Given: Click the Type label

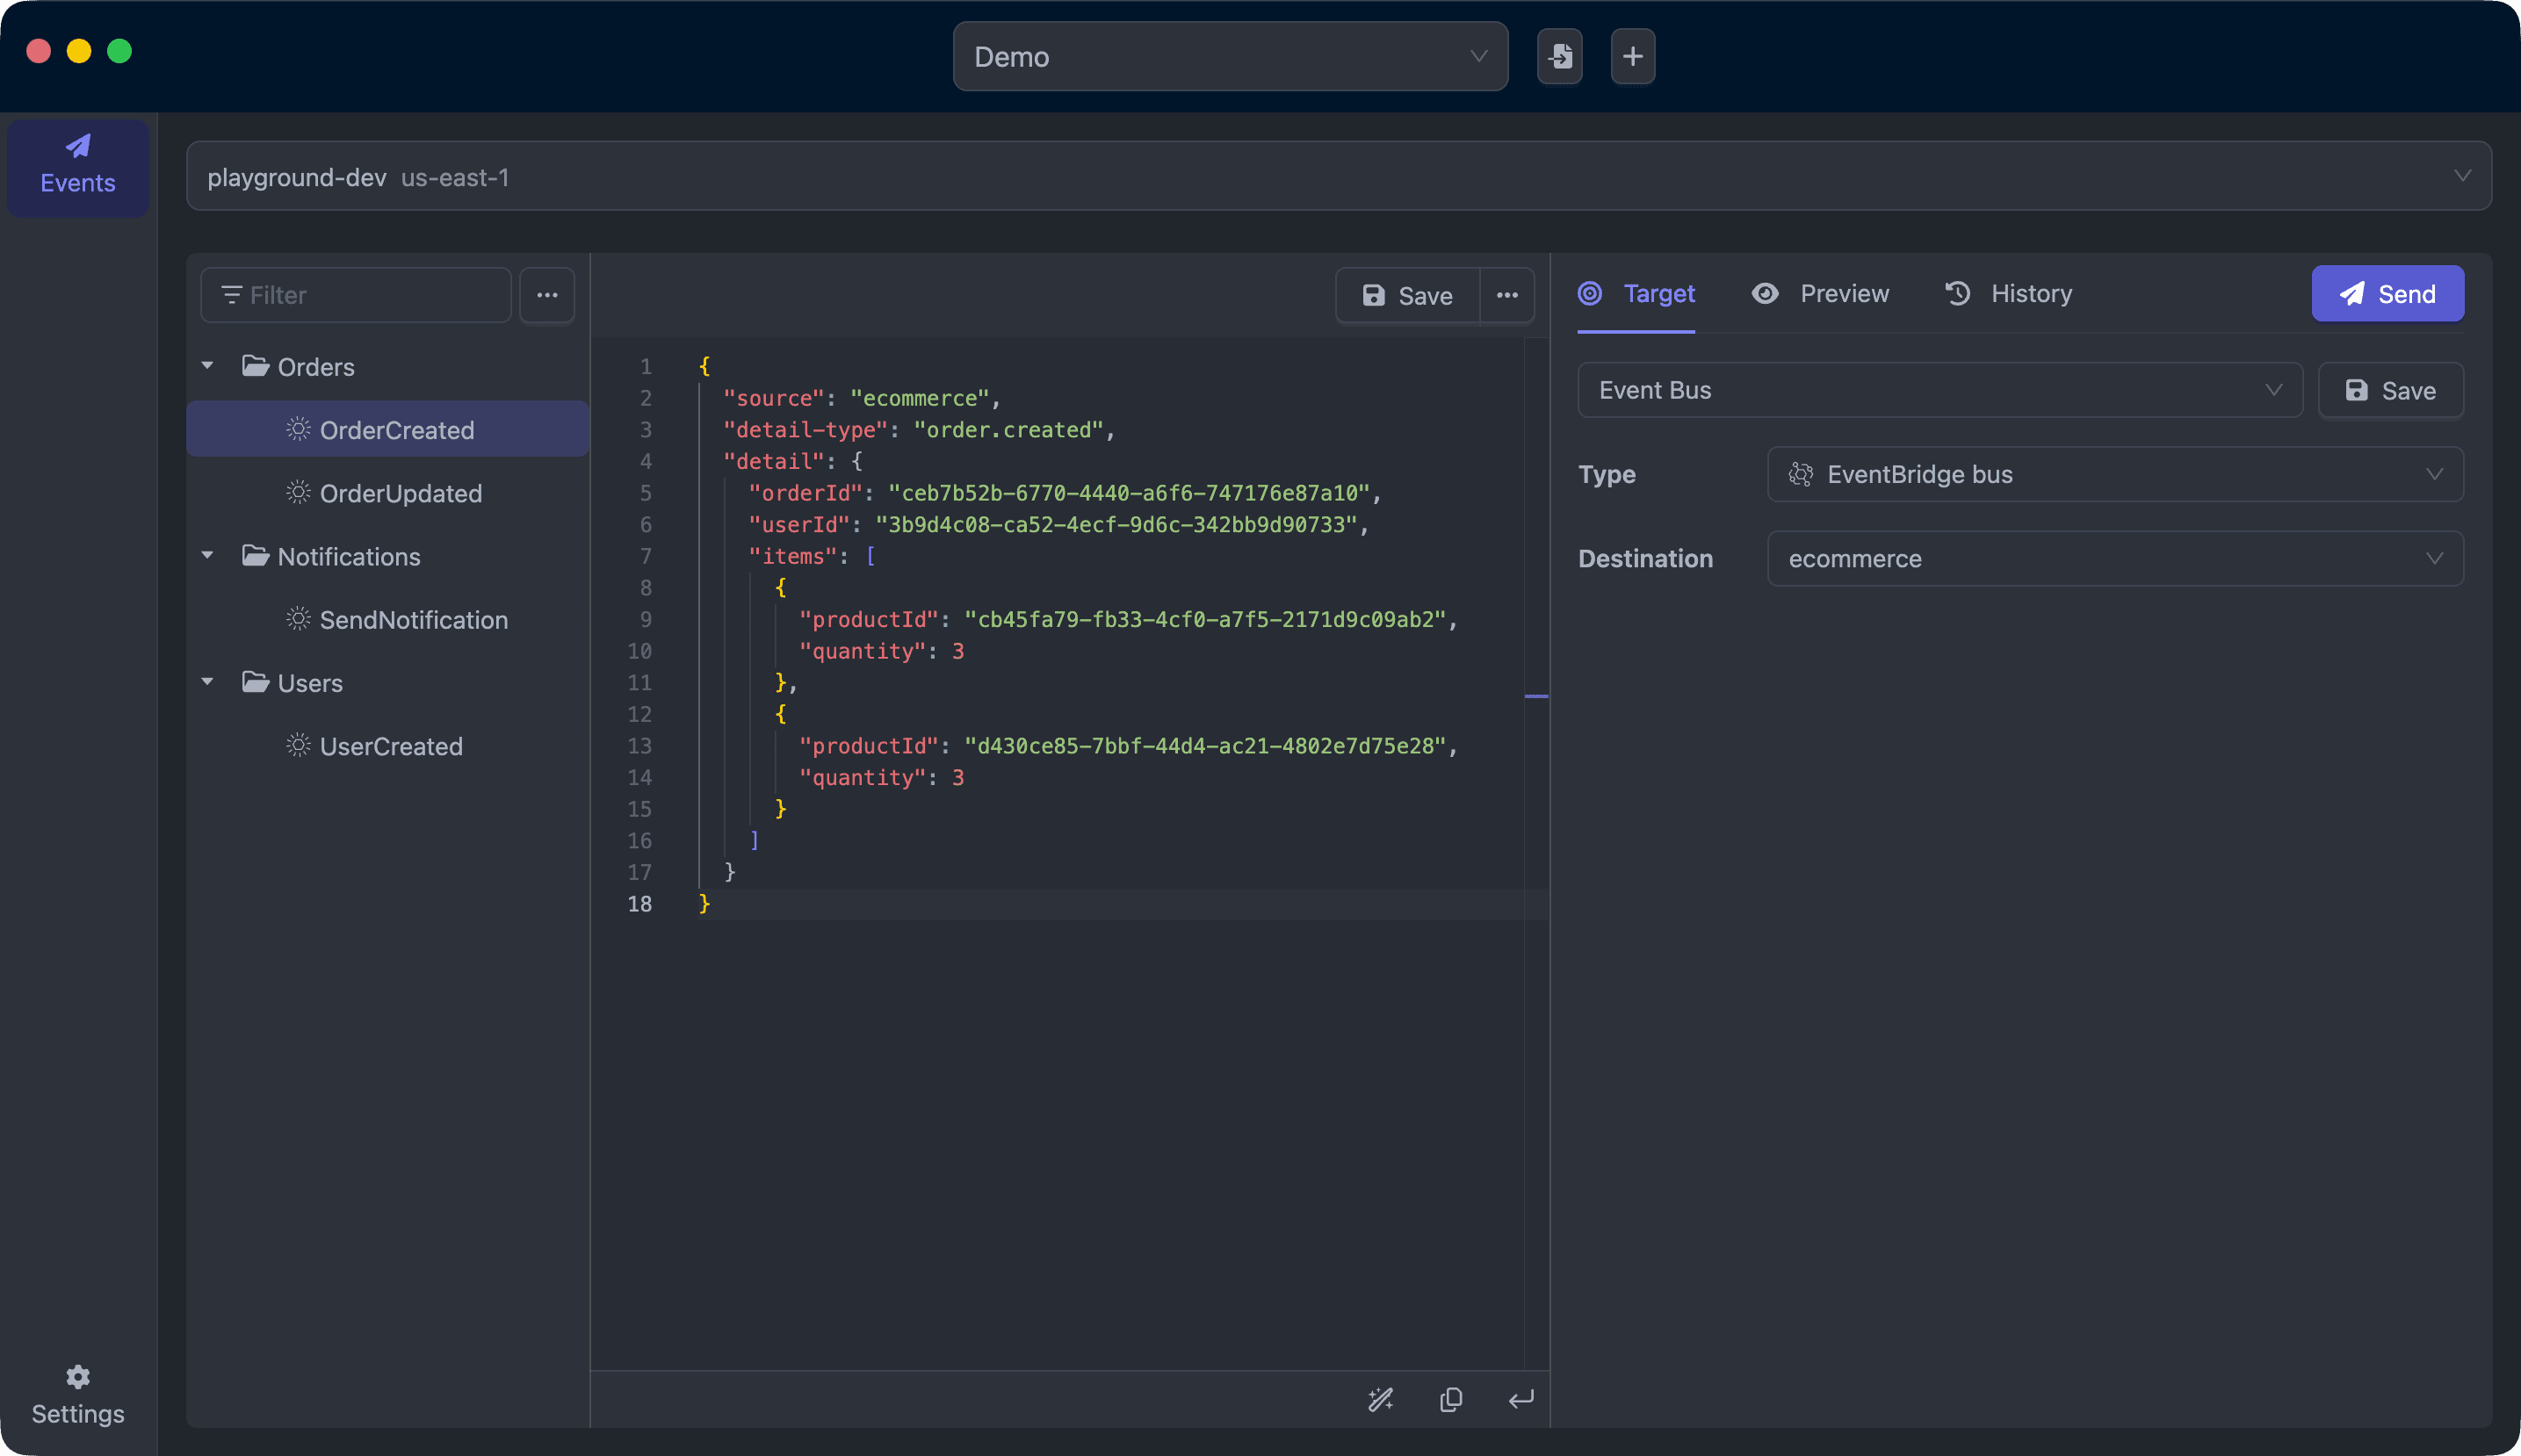Looking at the screenshot, I should 1606,474.
